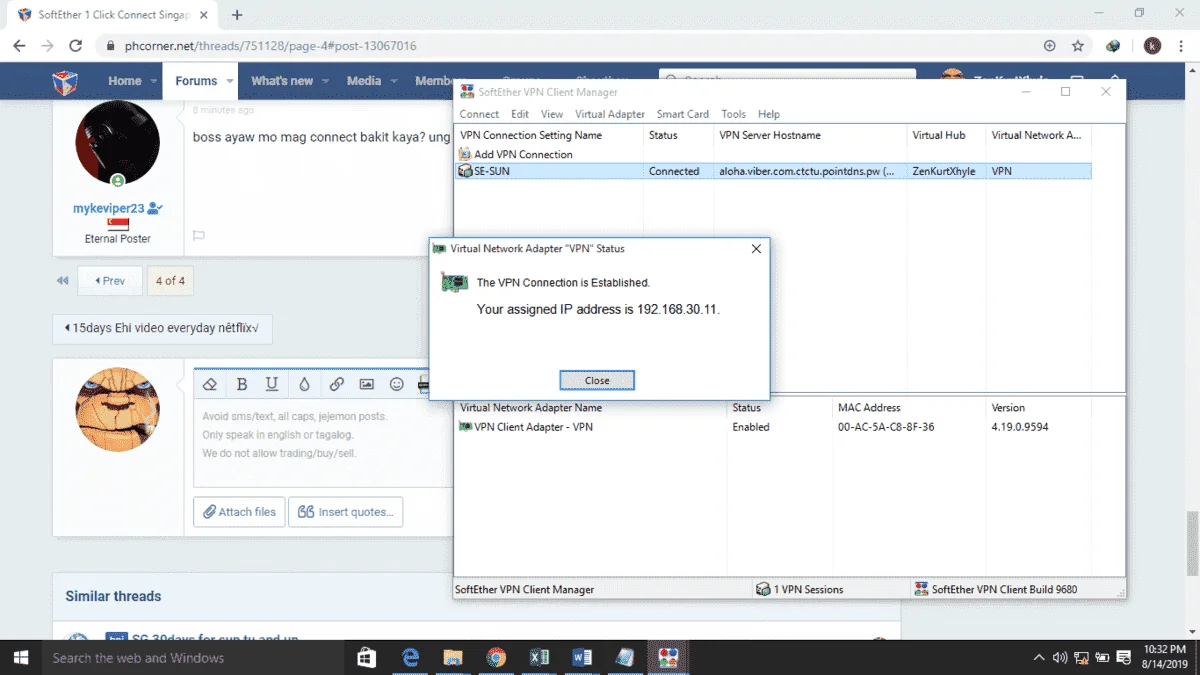Click the version value 4.19.0.9594
This screenshot has width=1200, height=675.
(1020, 427)
